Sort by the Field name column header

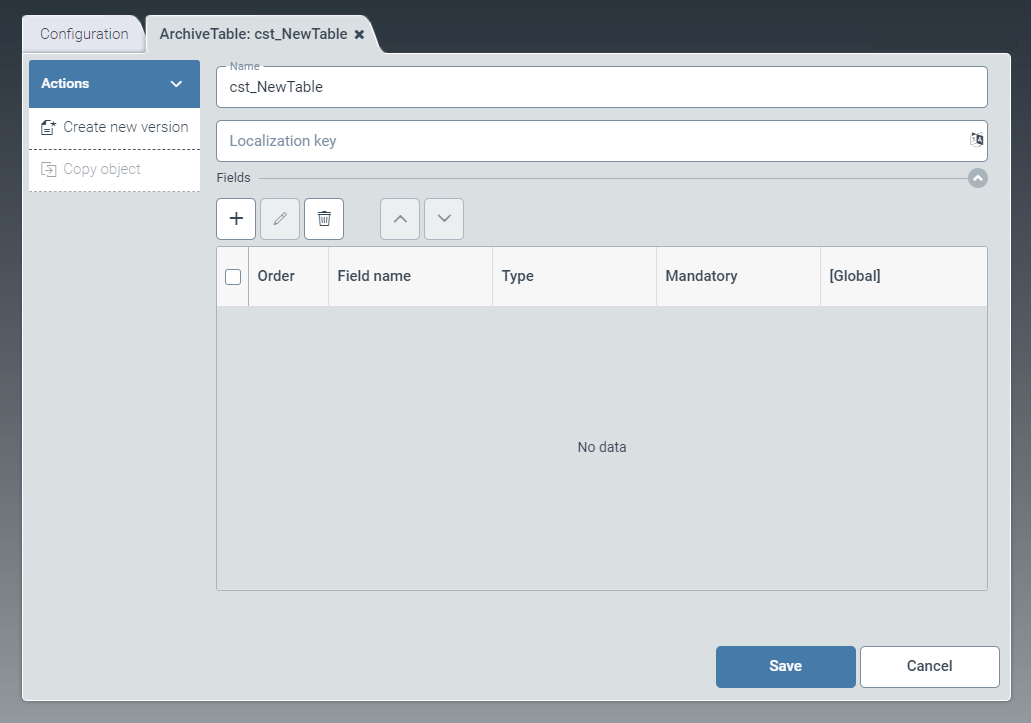click(374, 276)
